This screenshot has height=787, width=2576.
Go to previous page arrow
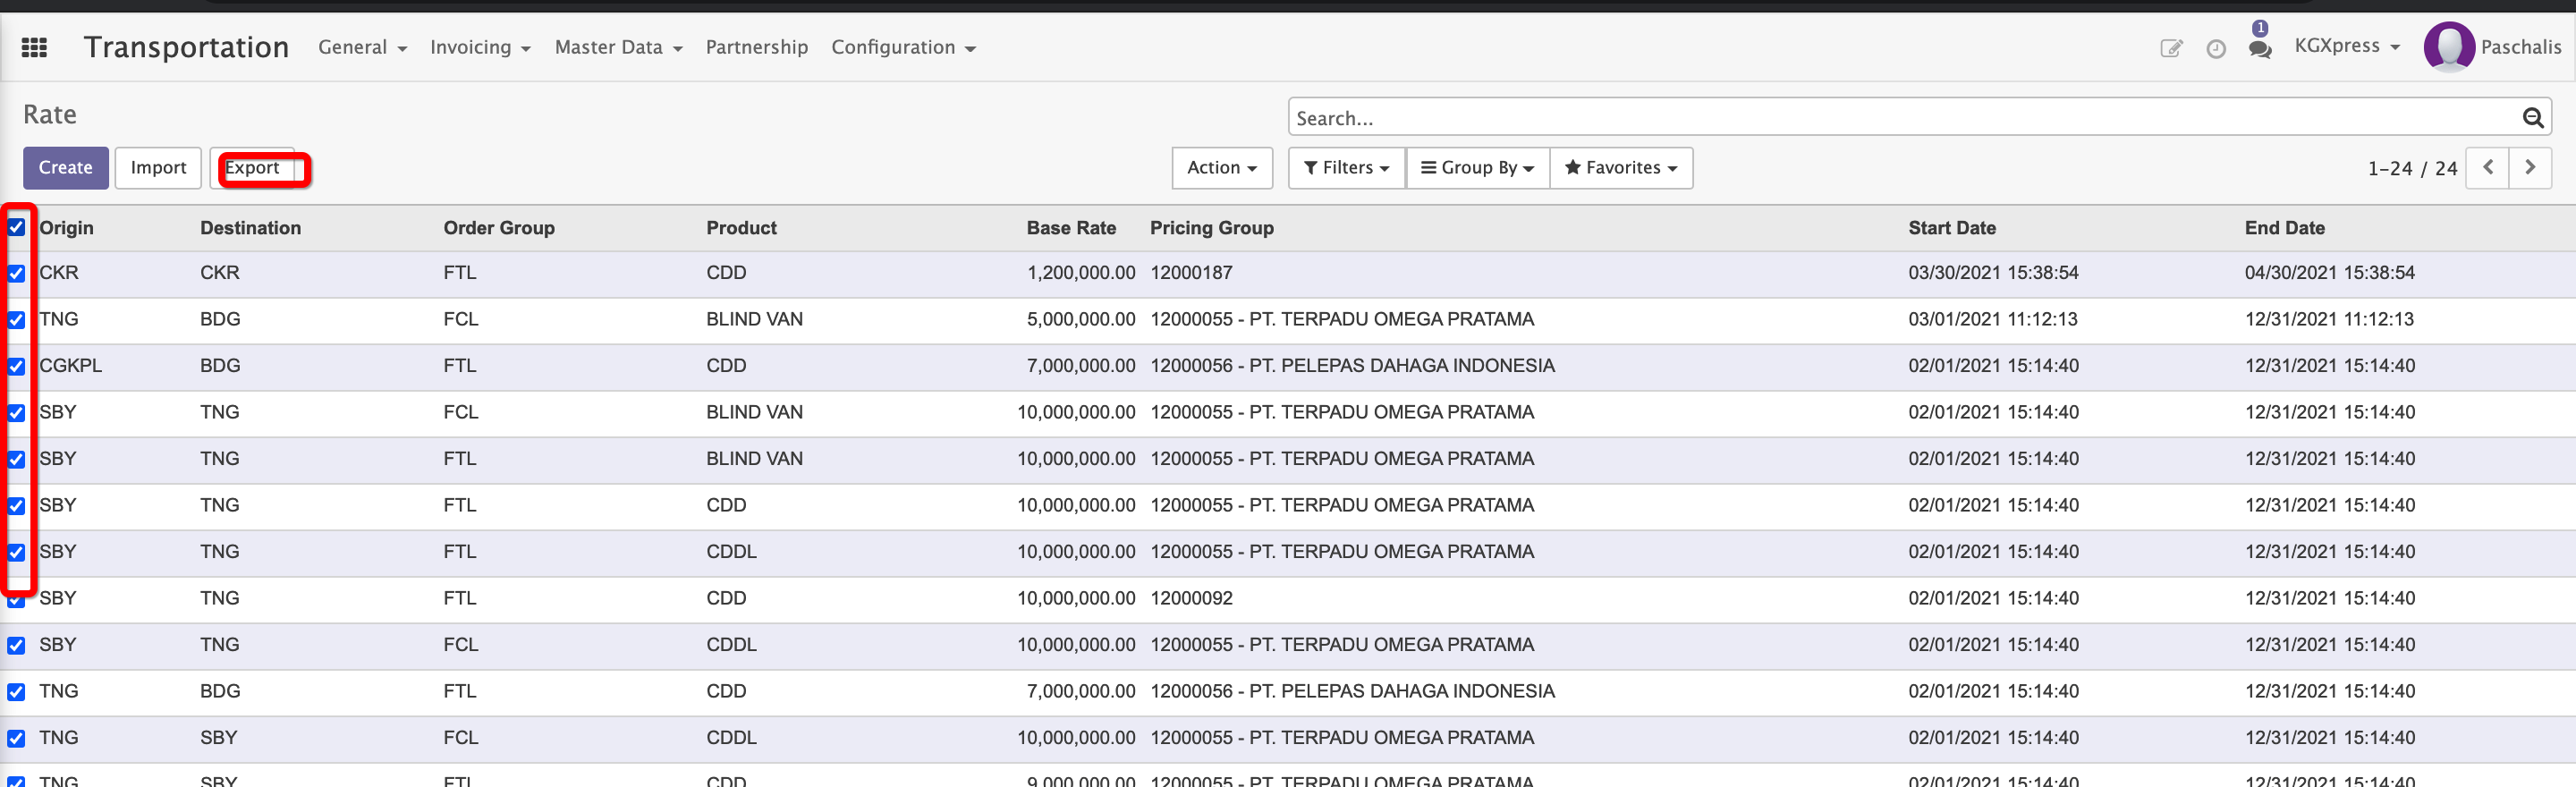[x=2487, y=167]
